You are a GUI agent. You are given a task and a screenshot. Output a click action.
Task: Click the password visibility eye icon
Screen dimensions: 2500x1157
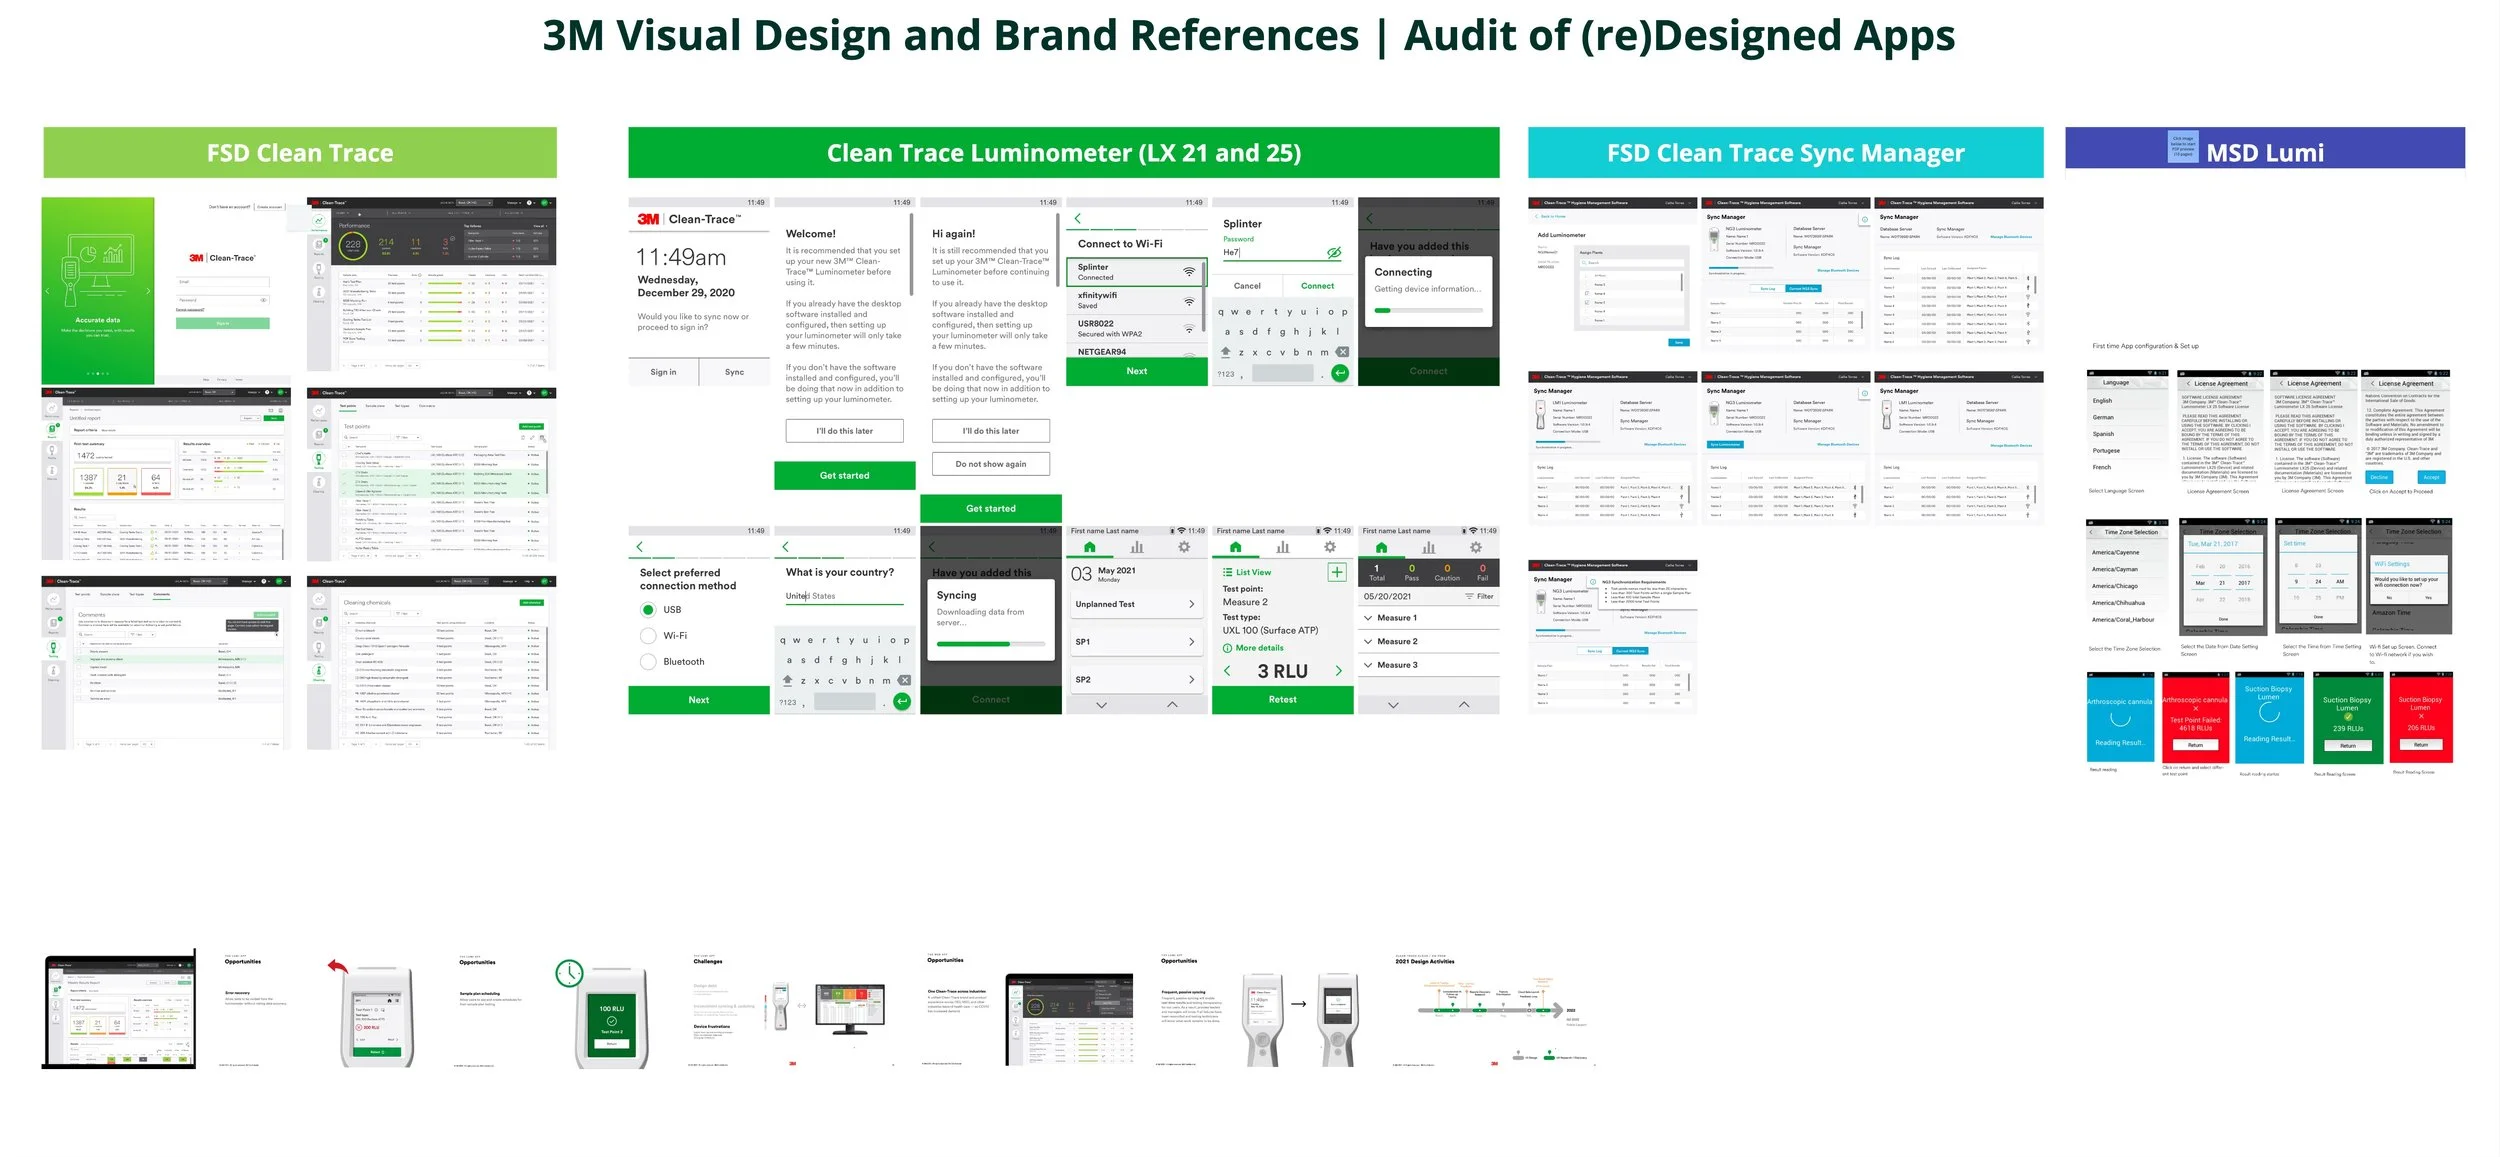click(1333, 253)
